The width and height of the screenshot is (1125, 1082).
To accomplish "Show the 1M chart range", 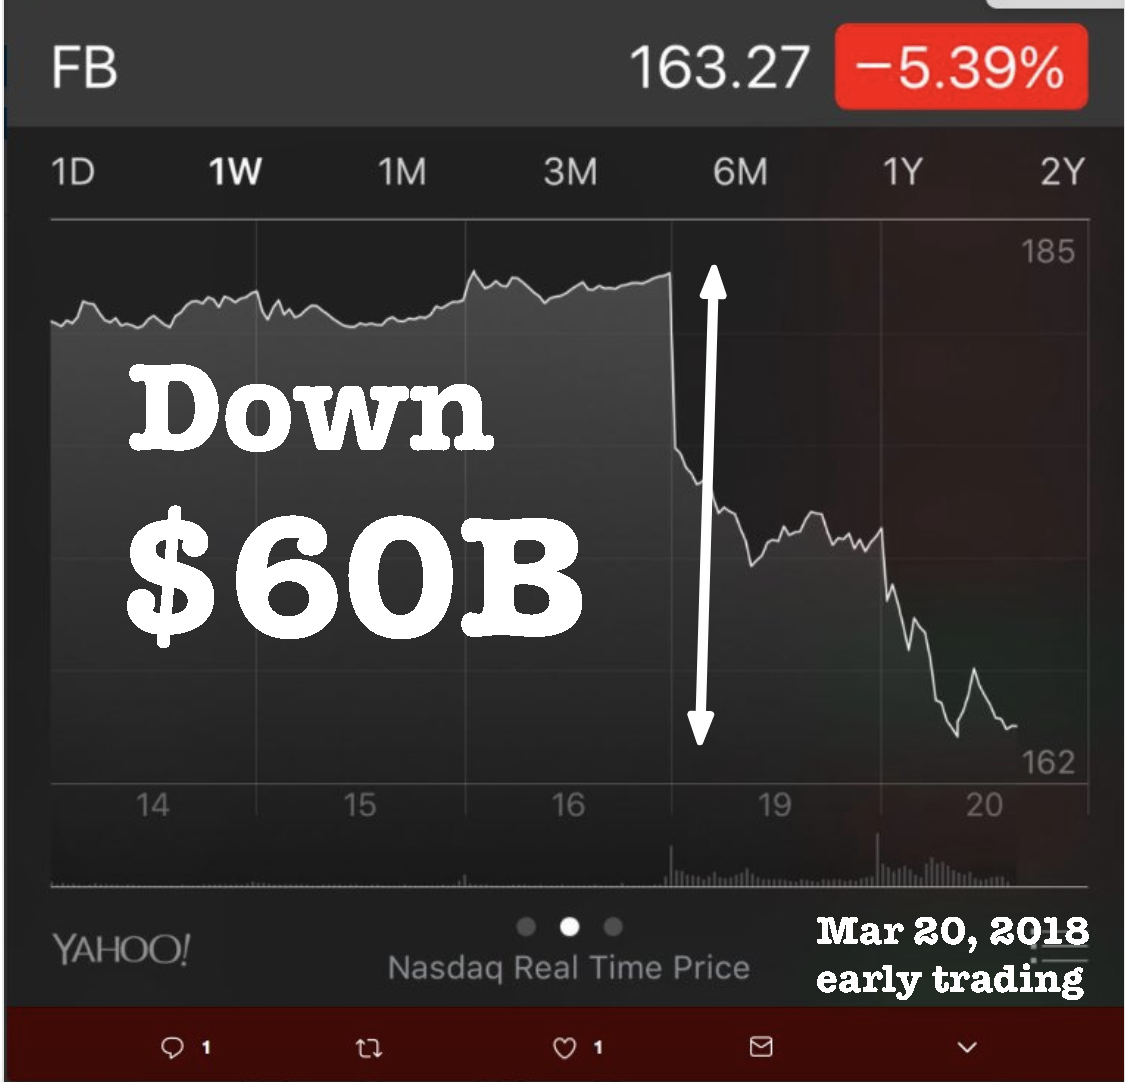I will point(402,172).
